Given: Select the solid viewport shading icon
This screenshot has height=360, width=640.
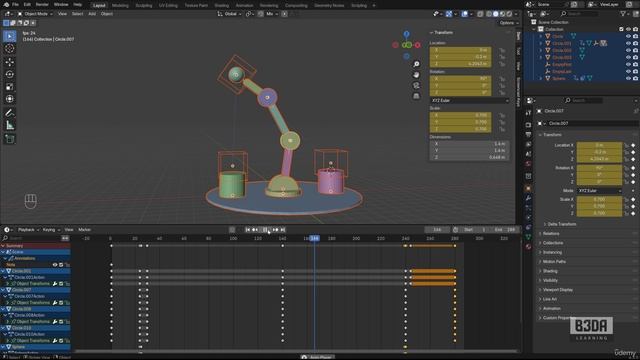Looking at the screenshot, I should pos(496,14).
